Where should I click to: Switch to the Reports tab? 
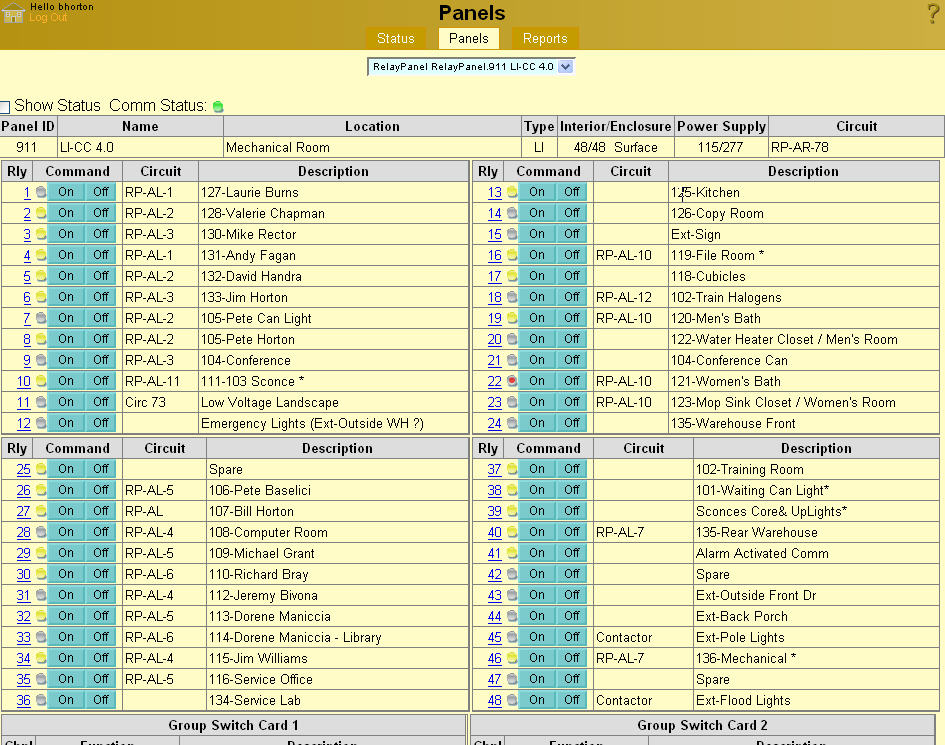pyautogui.click(x=545, y=39)
